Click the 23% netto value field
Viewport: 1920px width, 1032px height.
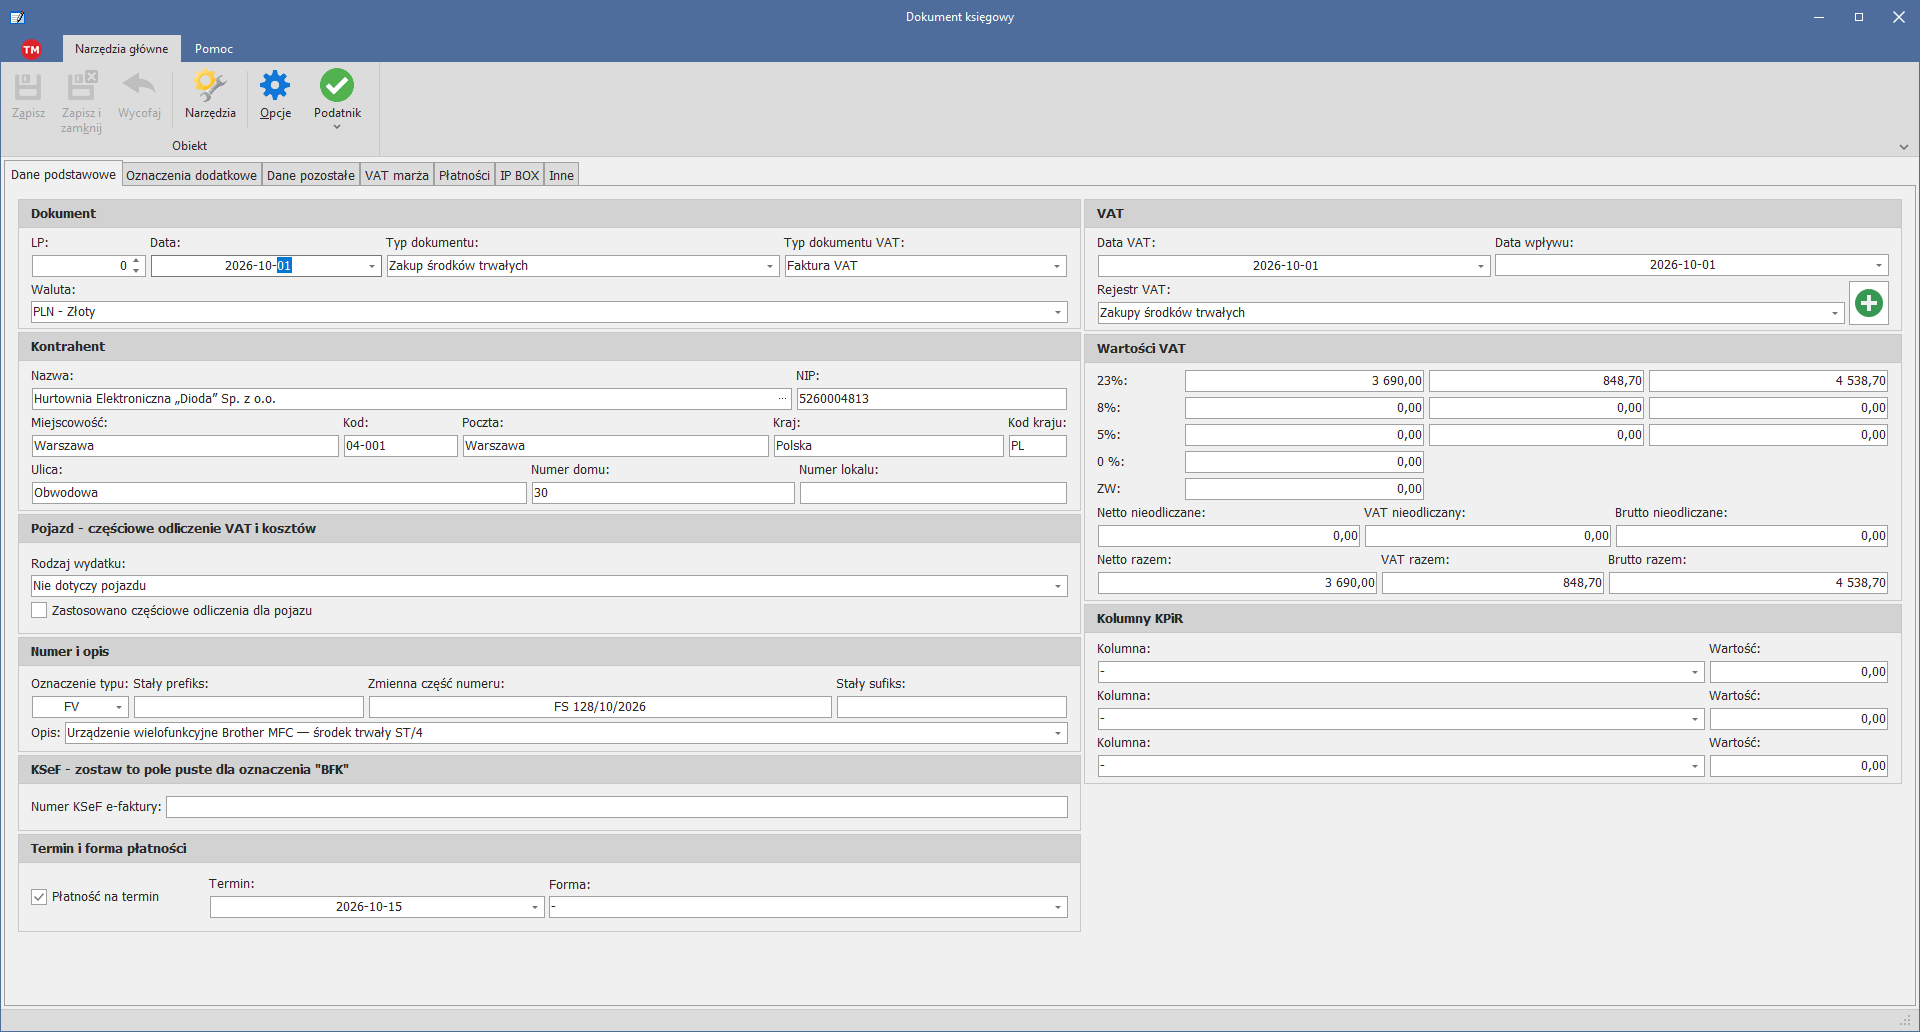coord(1304,381)
